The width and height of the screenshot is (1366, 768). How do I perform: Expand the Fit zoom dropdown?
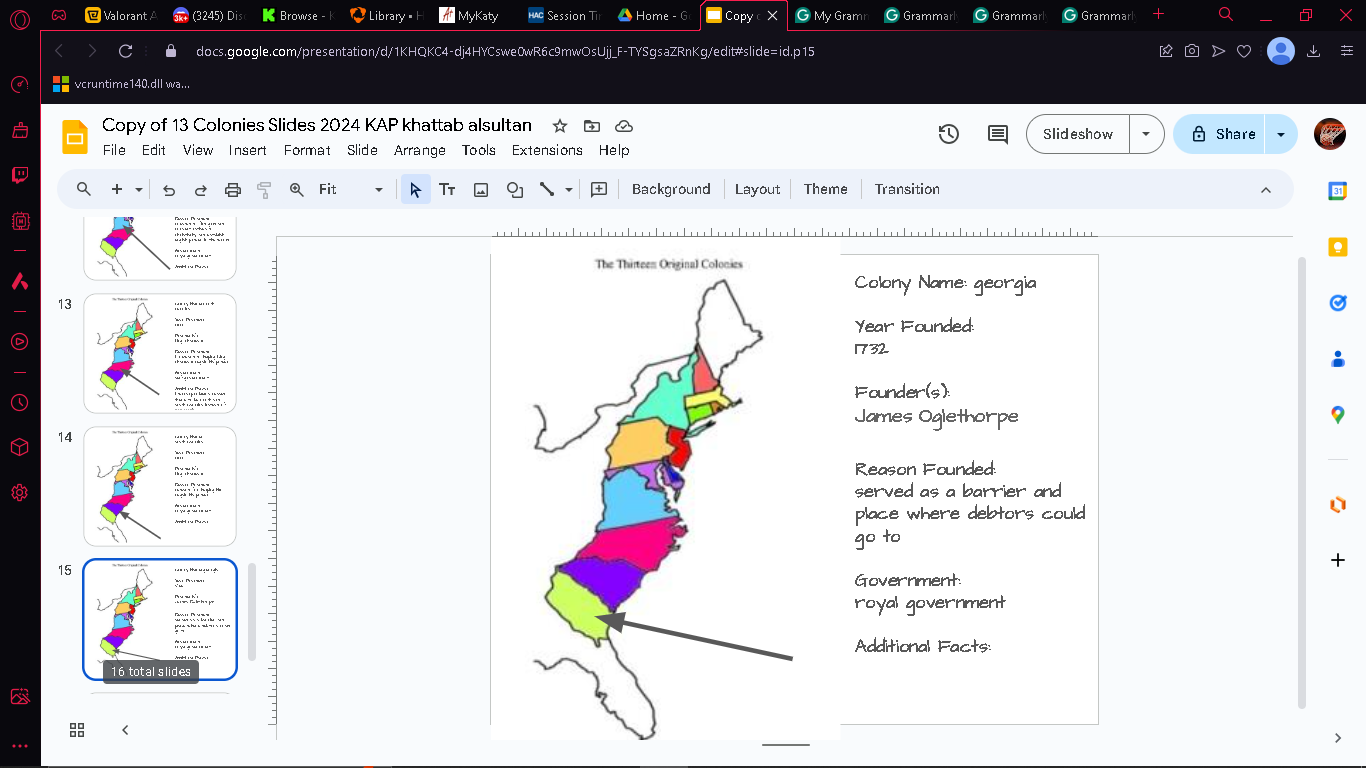(350, 189)
